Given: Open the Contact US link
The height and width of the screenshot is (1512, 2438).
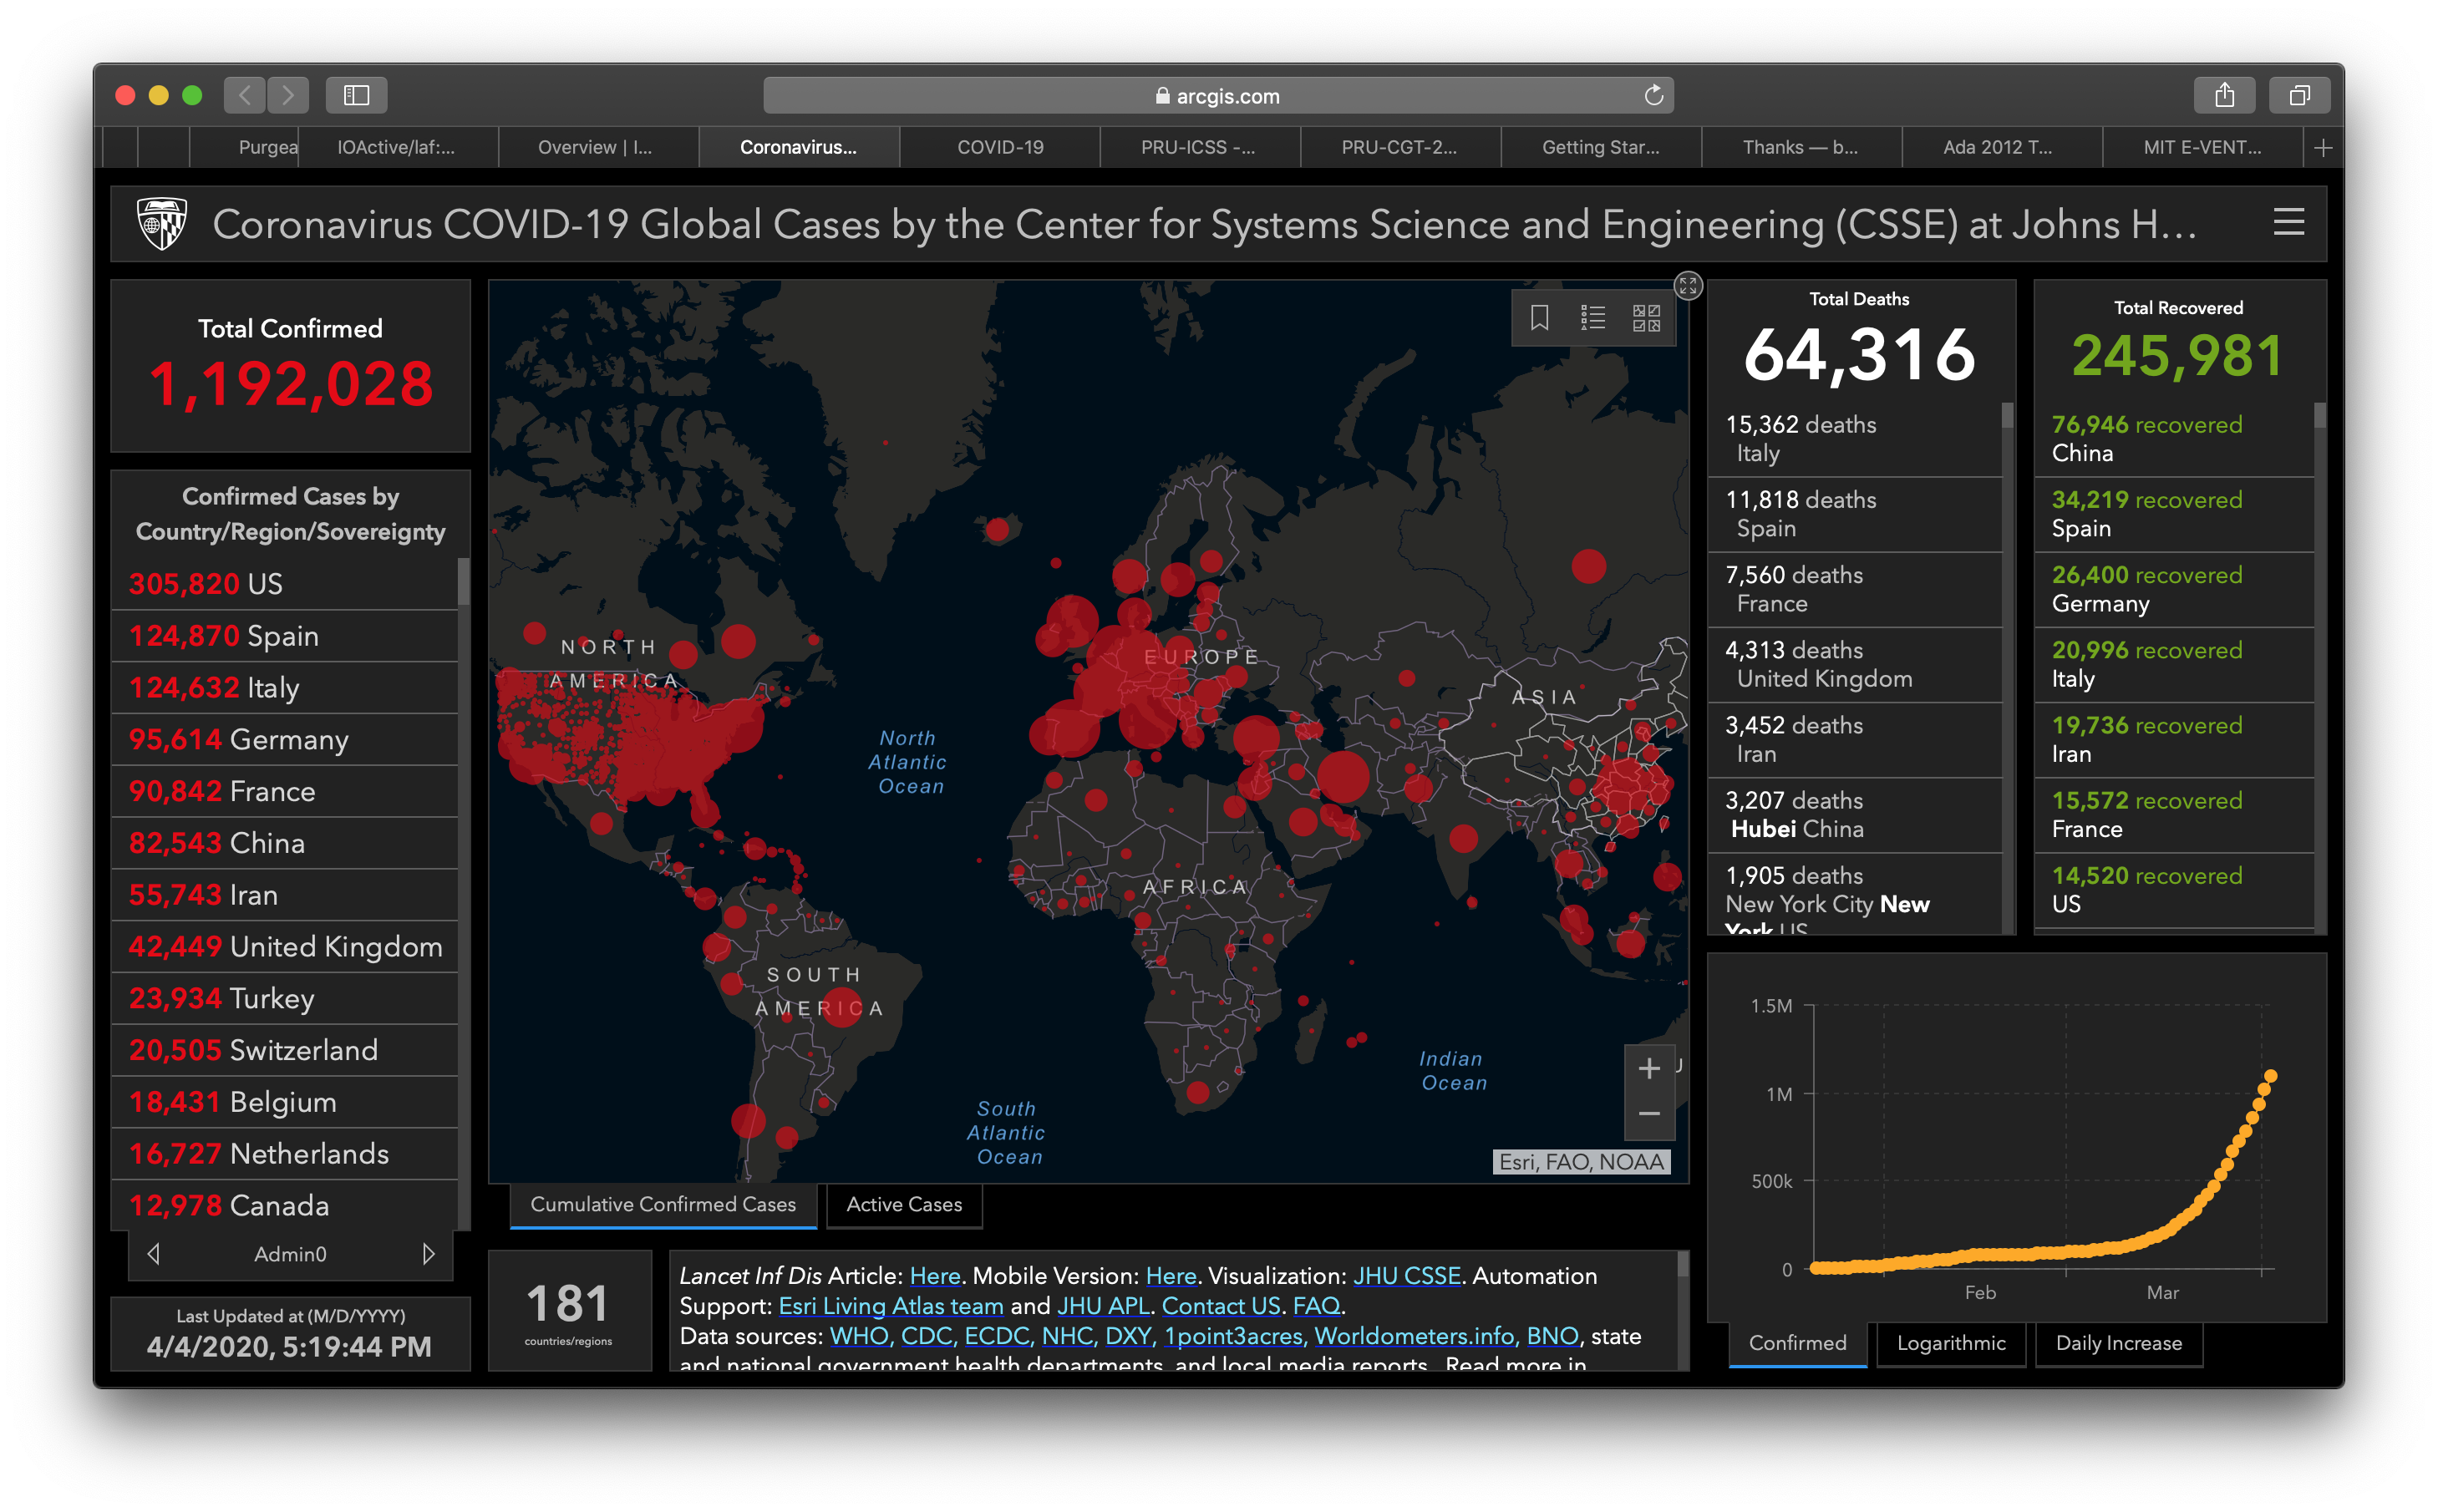Looking at the screenshot, I should 1220,1306.
